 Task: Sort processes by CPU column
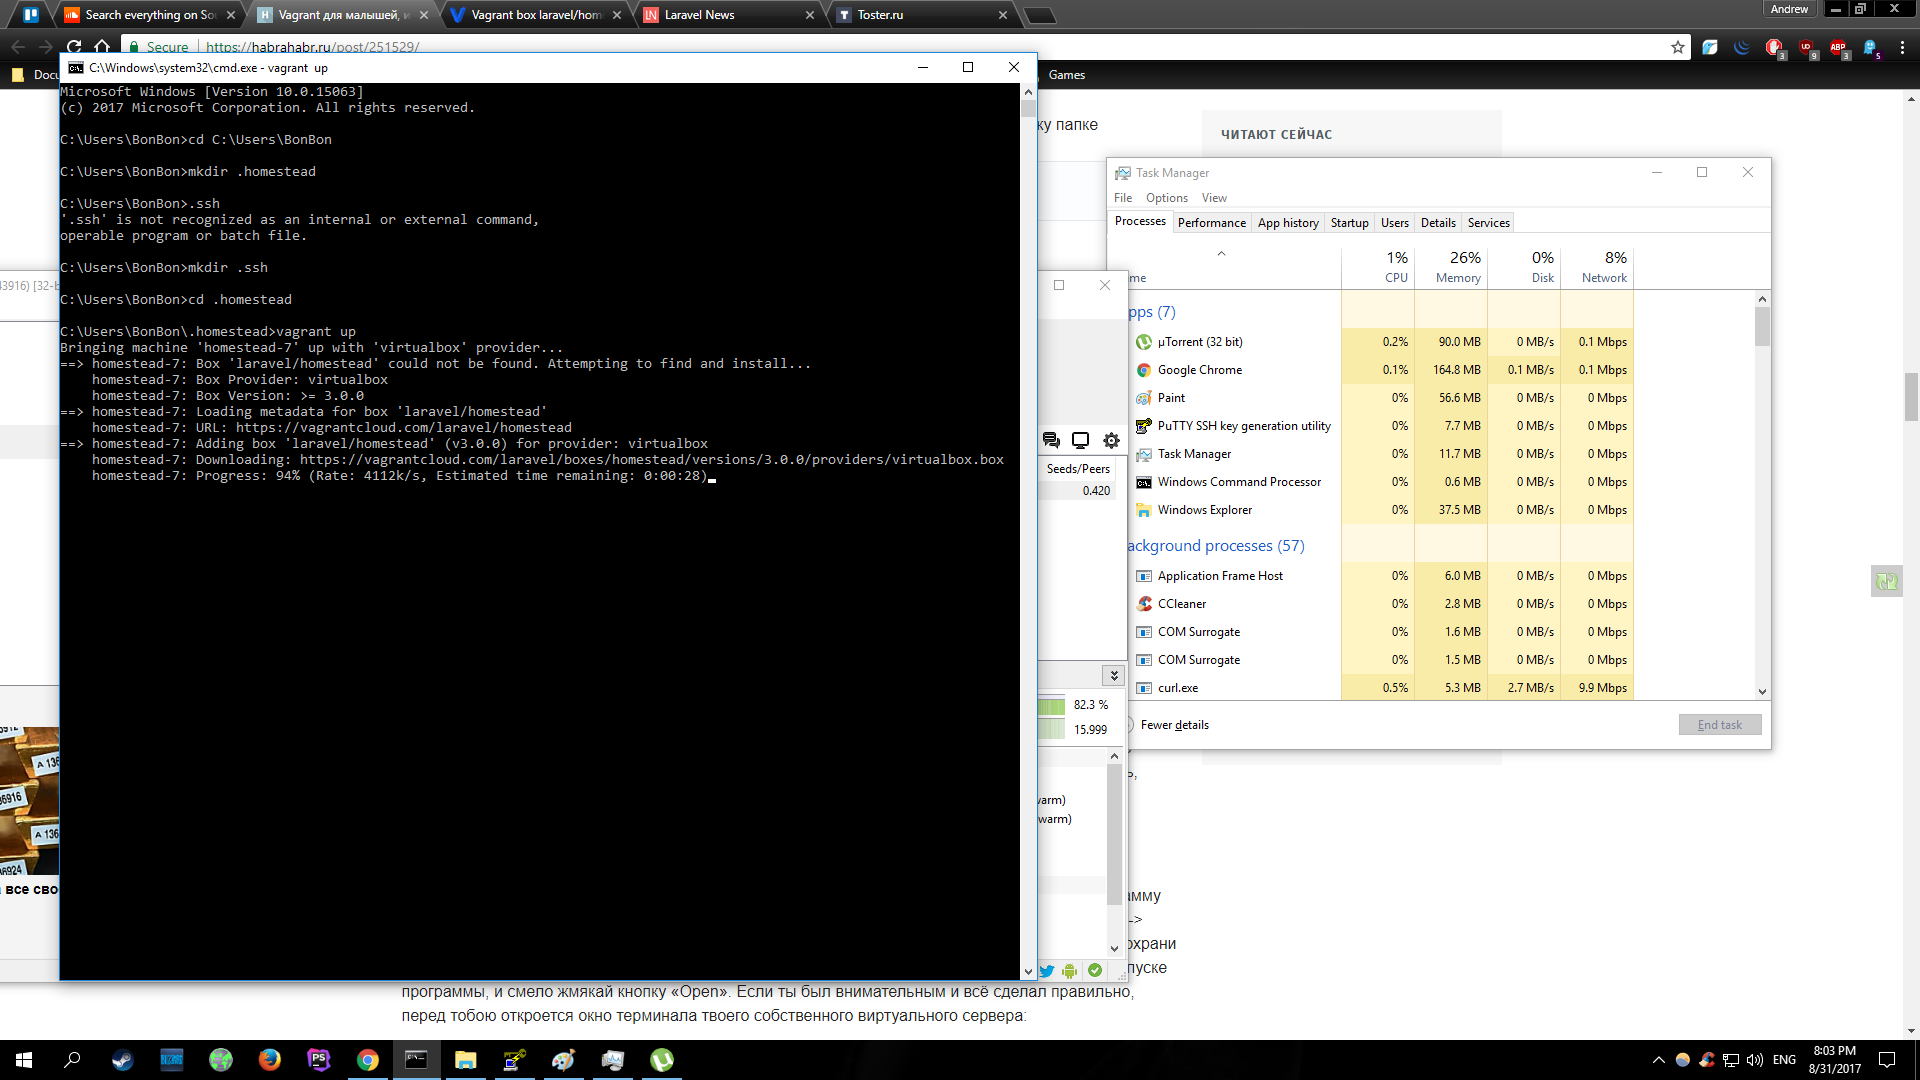click(1378, 267)
